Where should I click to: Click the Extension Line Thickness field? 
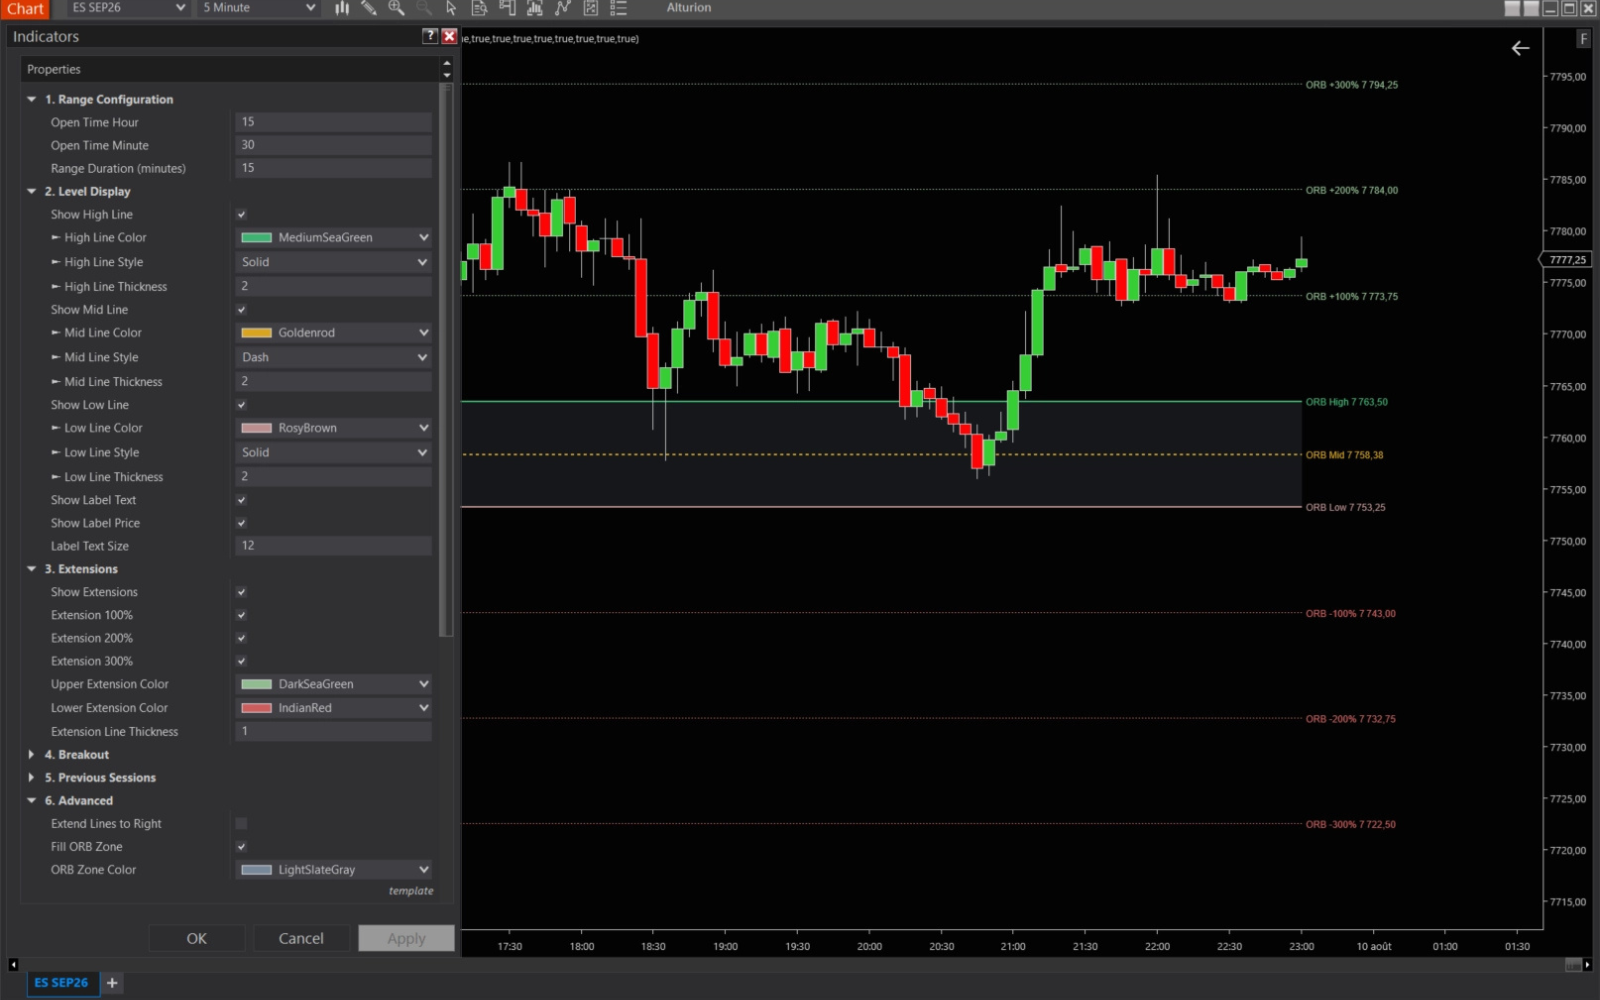tap(334, 731)
